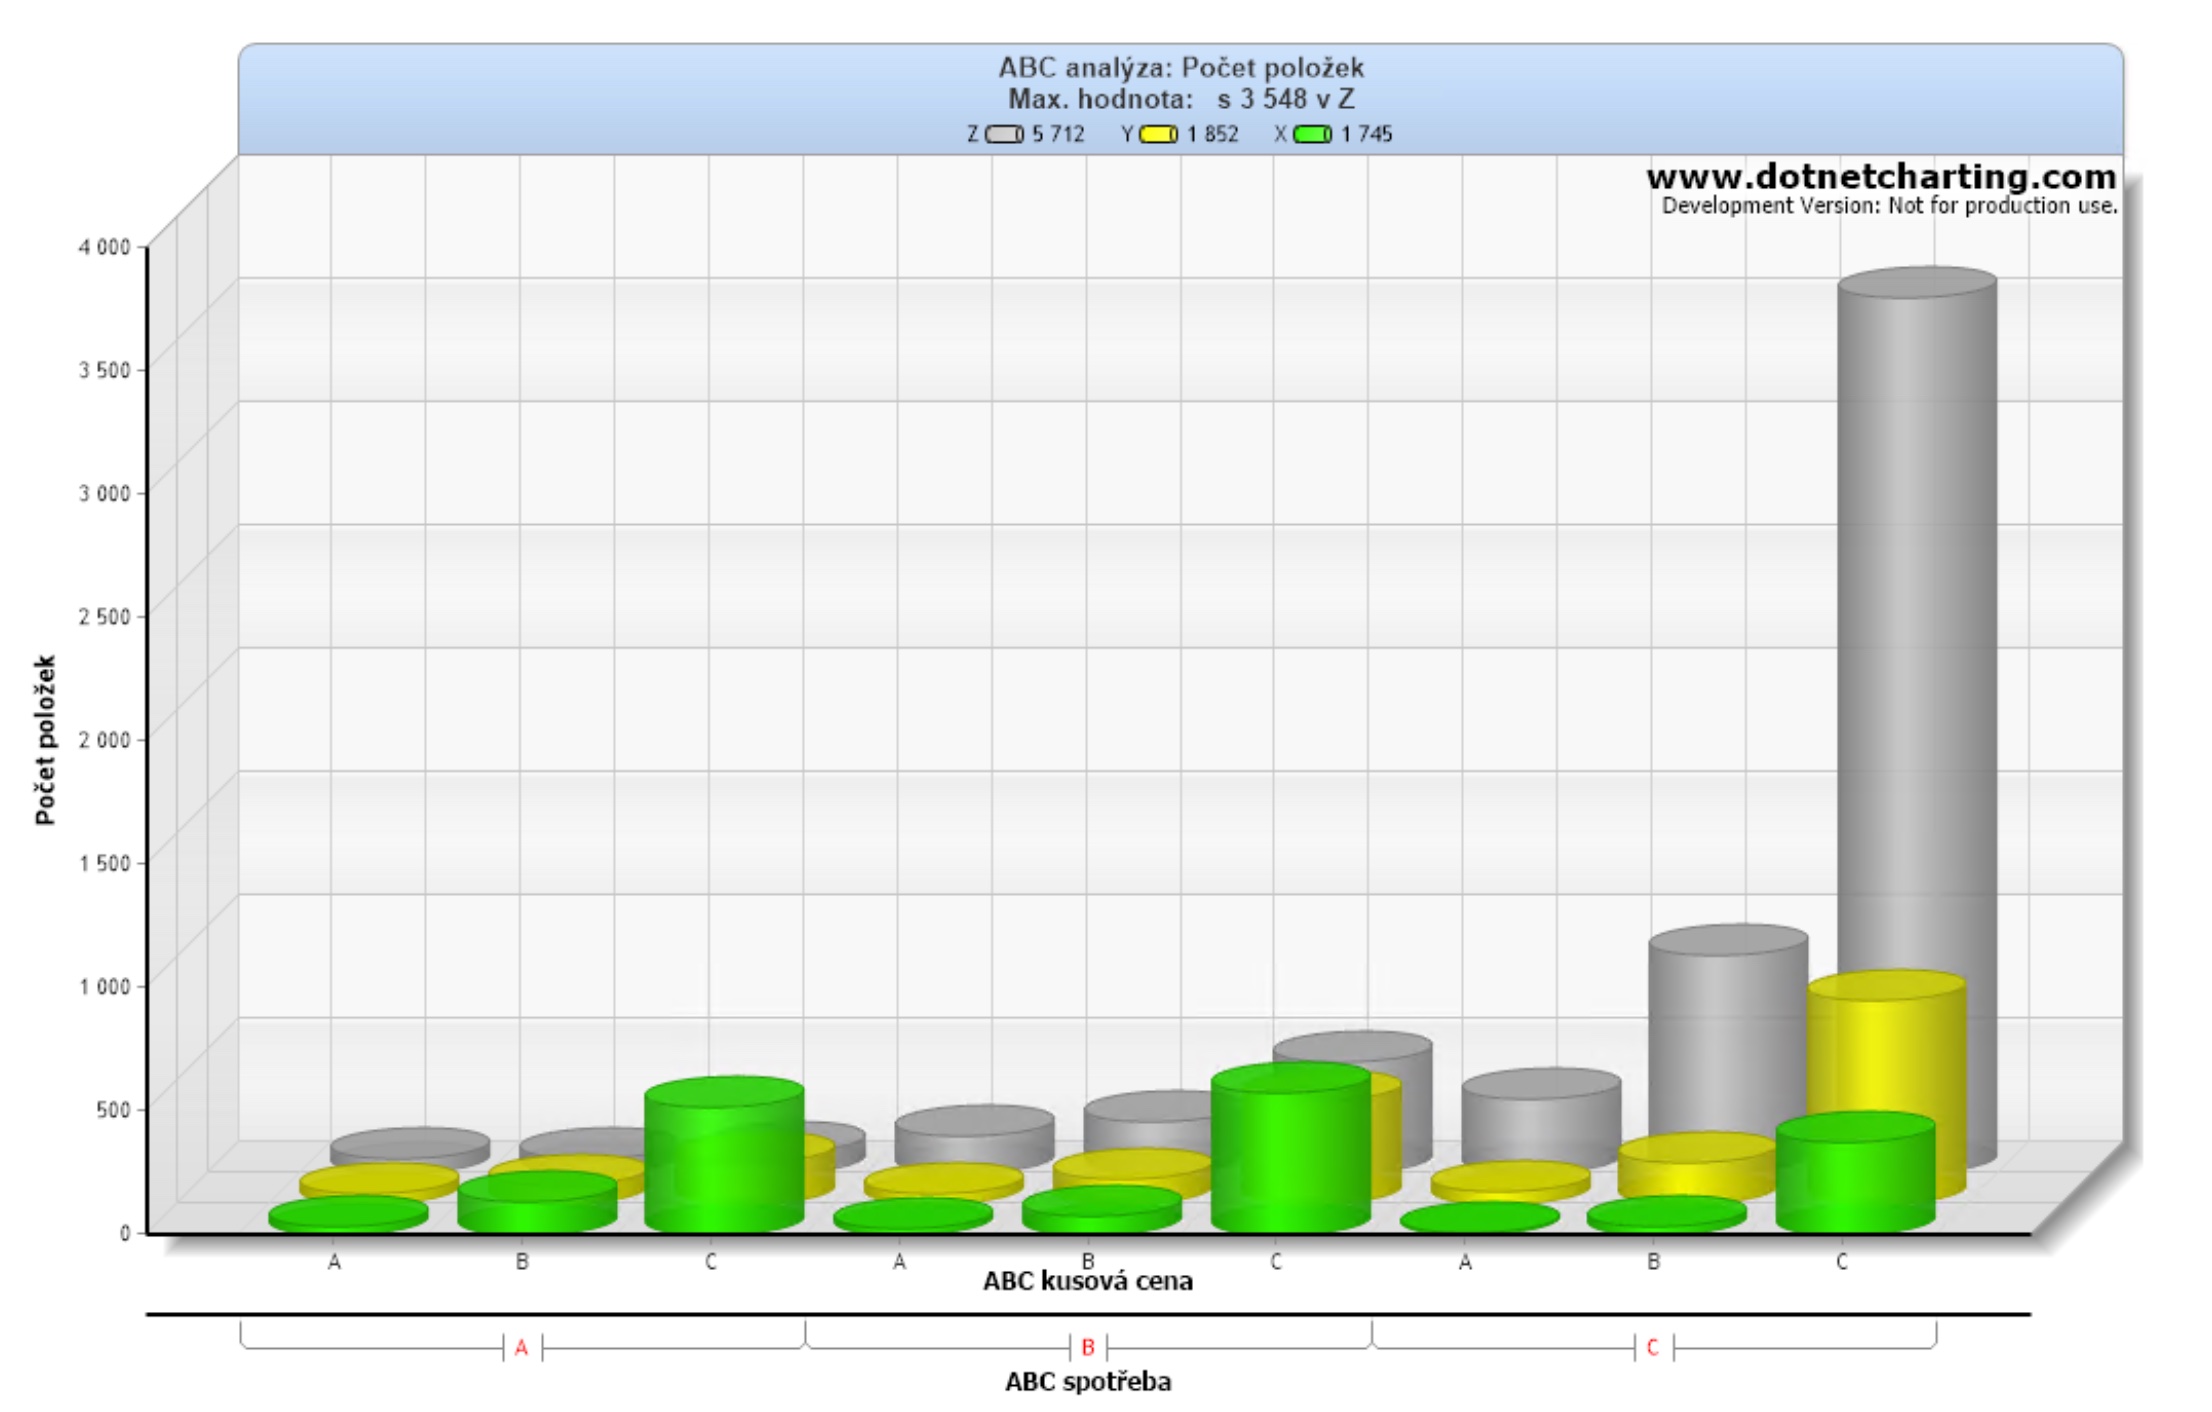The height and width of the screenshot is (1412, 2212).
Task: Click the 'ABC kusová cena' axis title
Action: coord(1088,1281)
